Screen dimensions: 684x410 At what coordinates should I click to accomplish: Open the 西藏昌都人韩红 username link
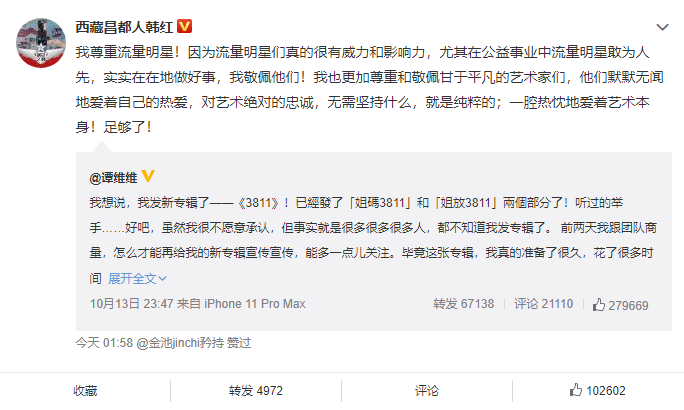[124, 27]
